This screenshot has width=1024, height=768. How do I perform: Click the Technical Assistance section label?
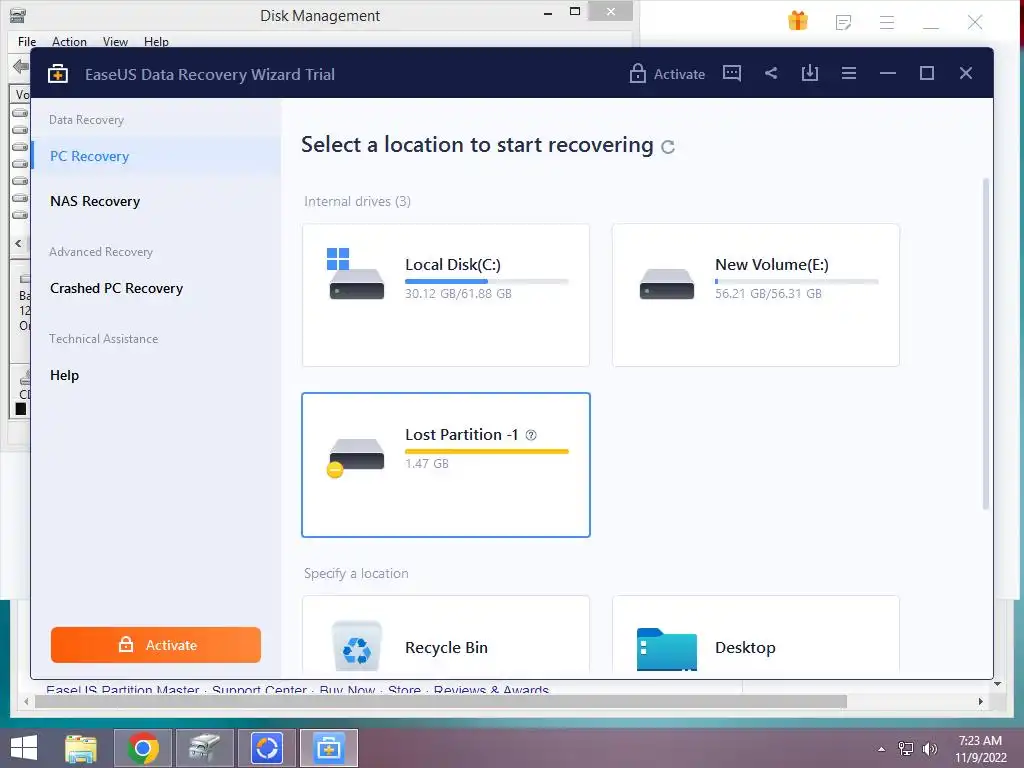click(x=103, y=339)
